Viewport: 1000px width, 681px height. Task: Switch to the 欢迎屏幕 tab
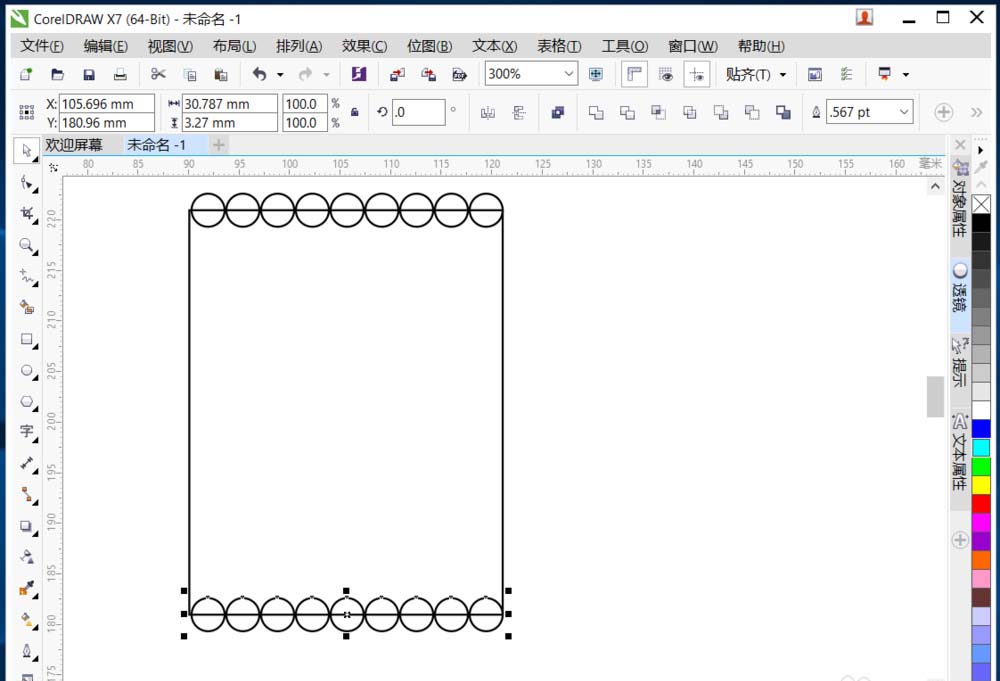[75, 144]
